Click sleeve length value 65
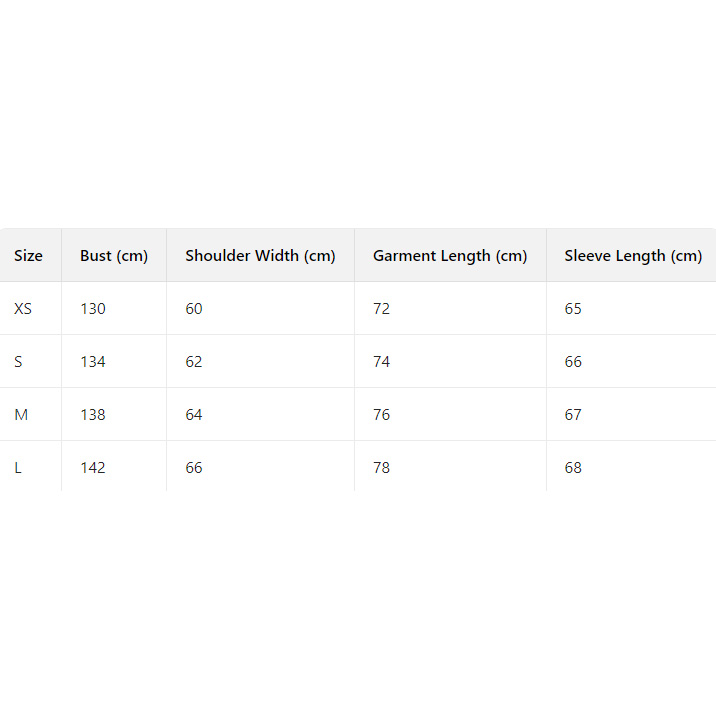Viewport: 716px width, 716px height. pyautogui.click(x=573, y=309)
